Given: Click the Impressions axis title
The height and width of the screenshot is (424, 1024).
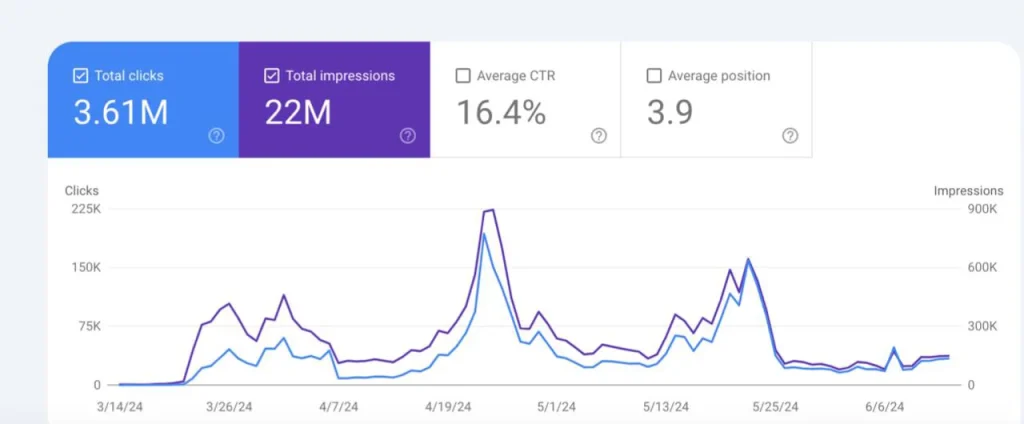Looking at the screenshot, I should click(x=968, y=190).
